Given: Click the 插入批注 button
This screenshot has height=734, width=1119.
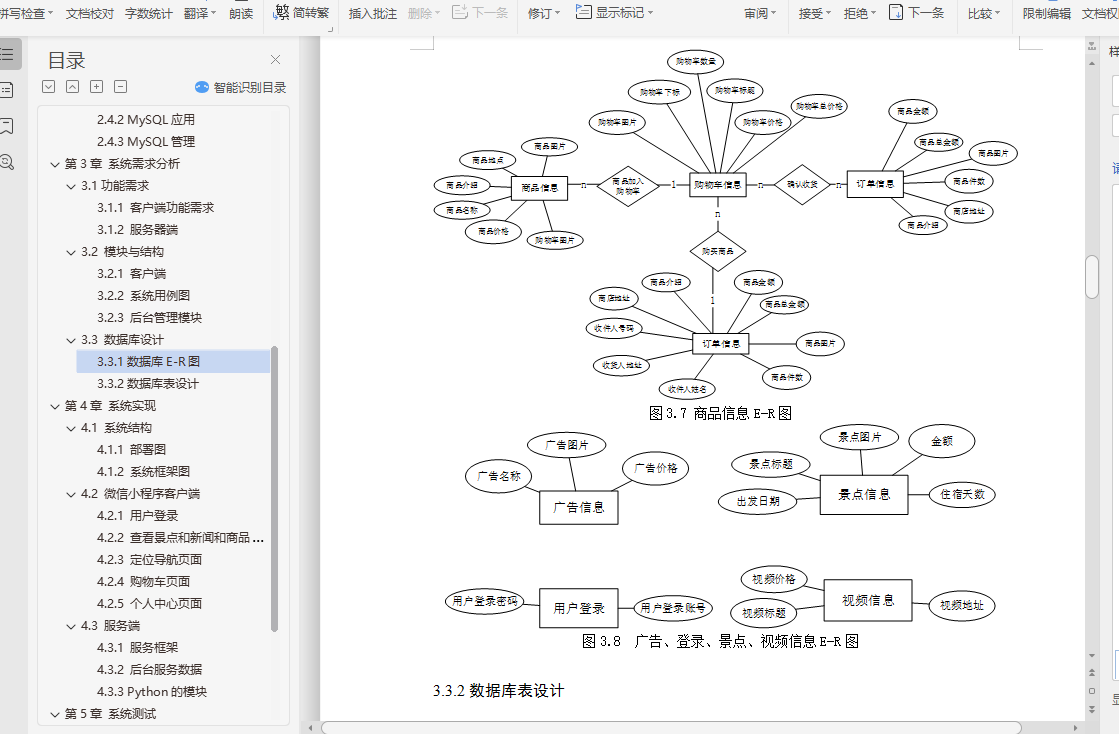Looking at the screenshot, I should tap(373, 13).
